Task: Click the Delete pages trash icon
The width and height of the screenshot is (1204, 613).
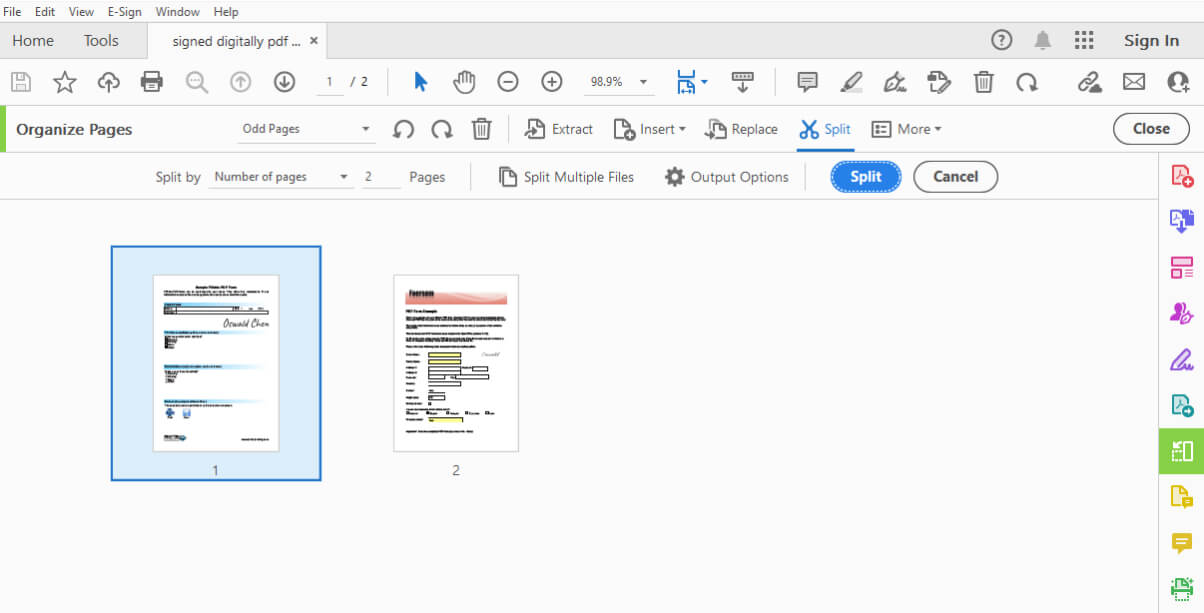Action: pyautogui.click(x=482, y=129)
